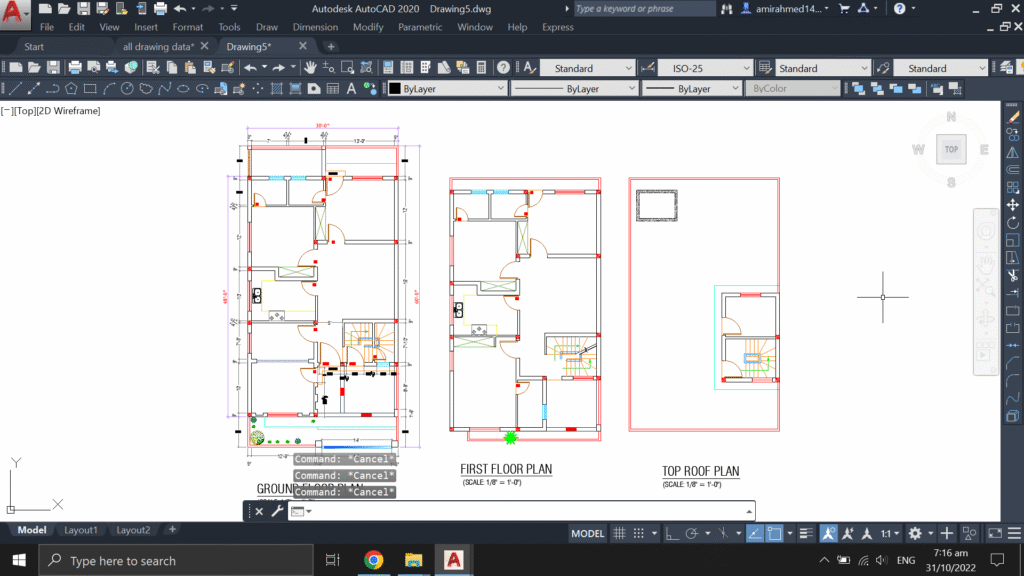Open the Help question mark icon
This screenshot has width=1024, height=576.
tap(503, 67)
